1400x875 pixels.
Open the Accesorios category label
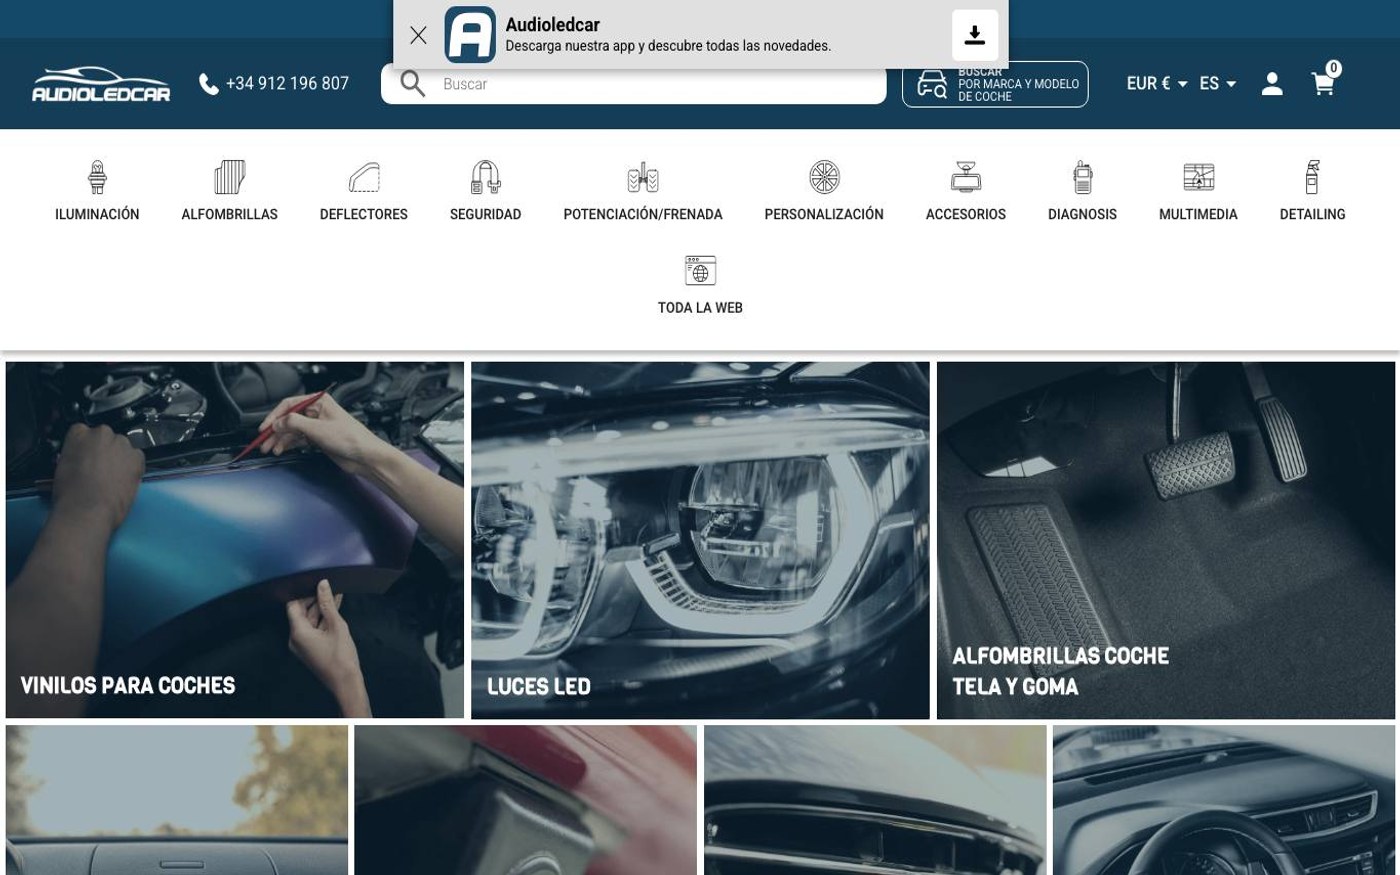pos(966,214)
